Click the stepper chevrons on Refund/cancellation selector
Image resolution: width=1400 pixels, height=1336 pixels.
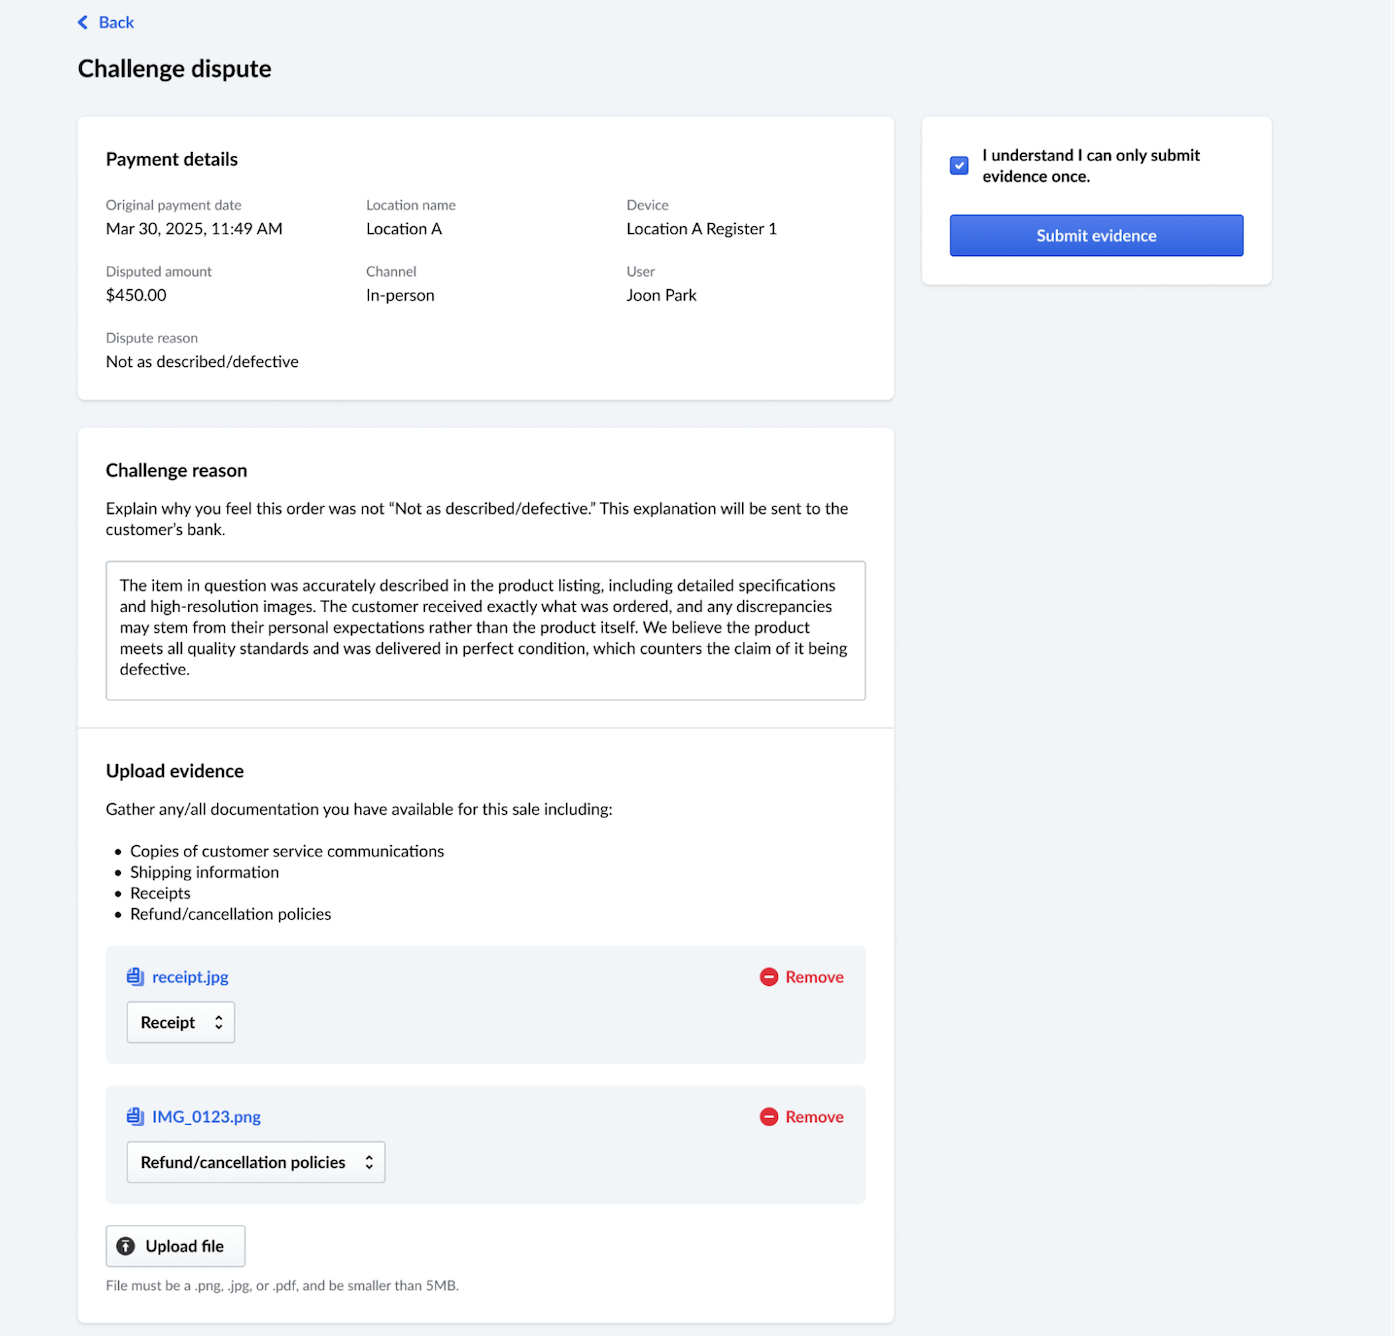coord(368,1162)
